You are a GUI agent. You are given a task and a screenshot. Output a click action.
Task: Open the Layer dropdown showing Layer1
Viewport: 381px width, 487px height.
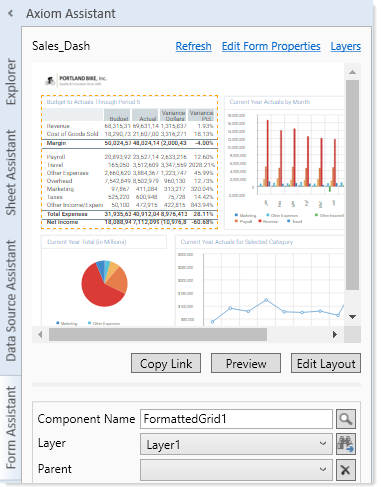(236, 444)
